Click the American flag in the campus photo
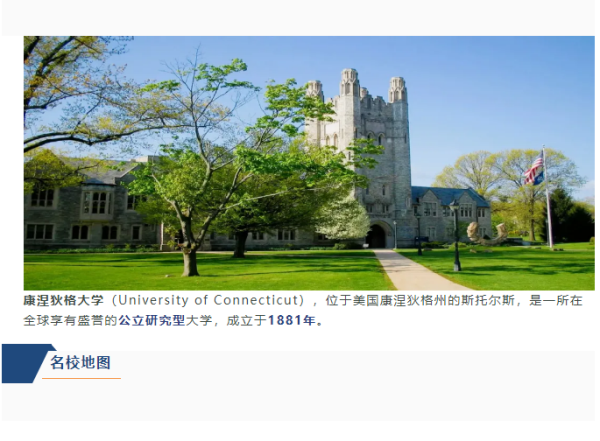600x441 pixels. pyautogui.click(x=534, y=168)
